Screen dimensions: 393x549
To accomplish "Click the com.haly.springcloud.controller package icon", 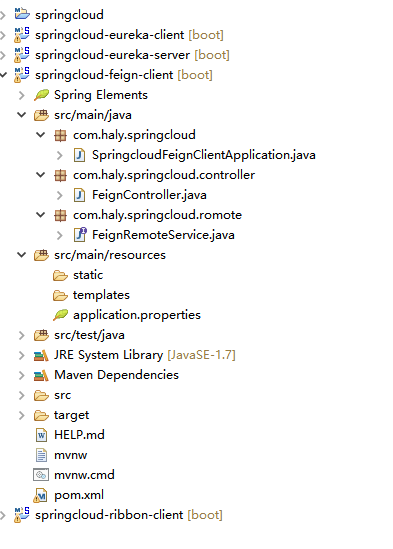I will pyautogui.click(x=60, y=175).
